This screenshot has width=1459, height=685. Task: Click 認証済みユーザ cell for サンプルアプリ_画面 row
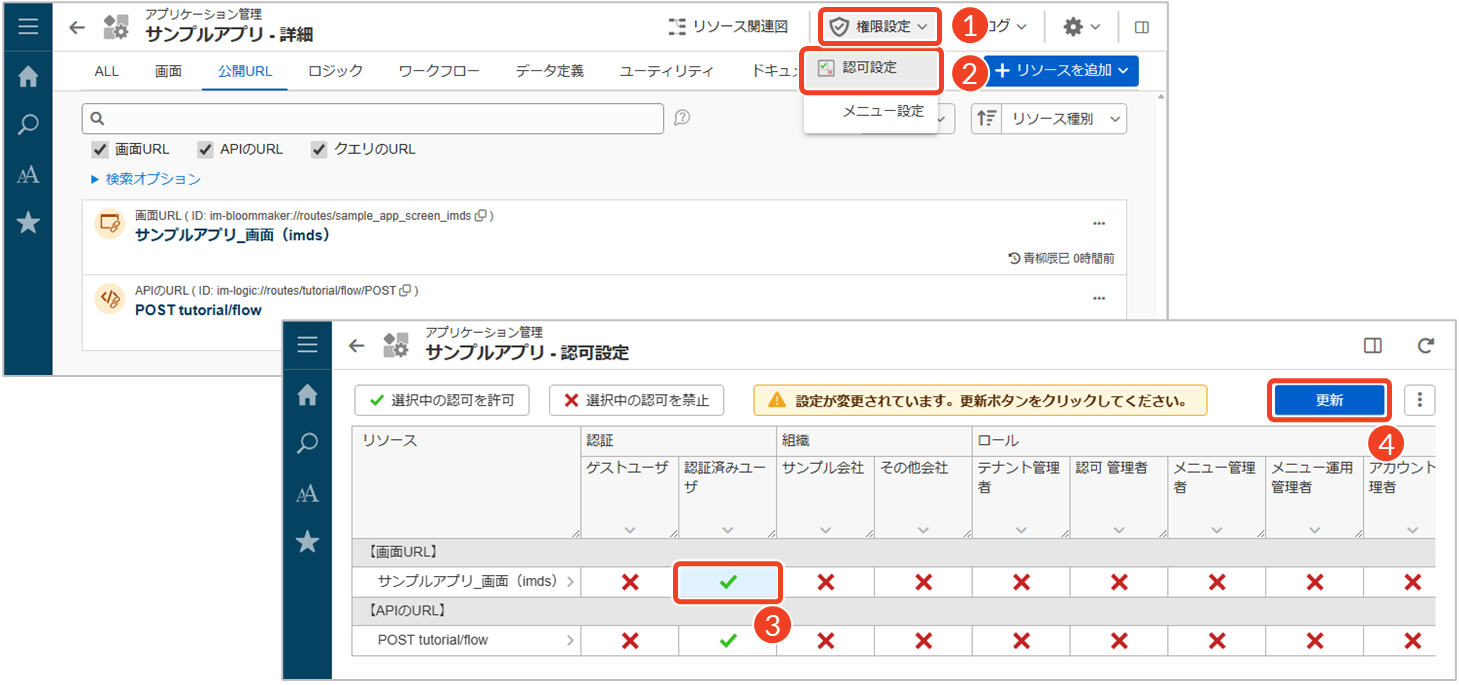click(727, 582)
